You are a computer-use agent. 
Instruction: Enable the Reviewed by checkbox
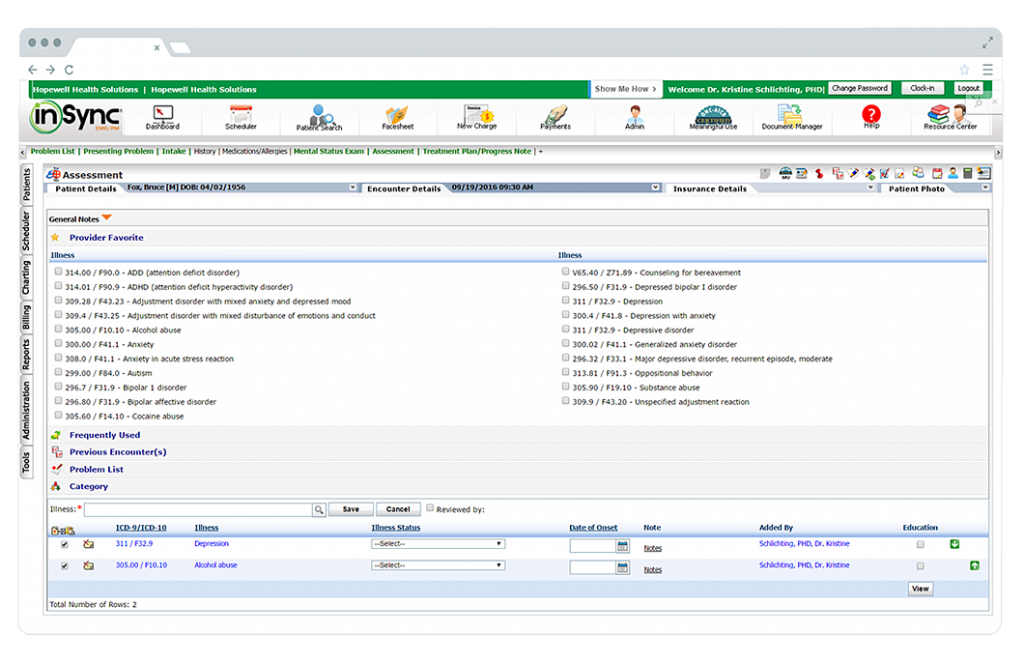pos(430,508)
